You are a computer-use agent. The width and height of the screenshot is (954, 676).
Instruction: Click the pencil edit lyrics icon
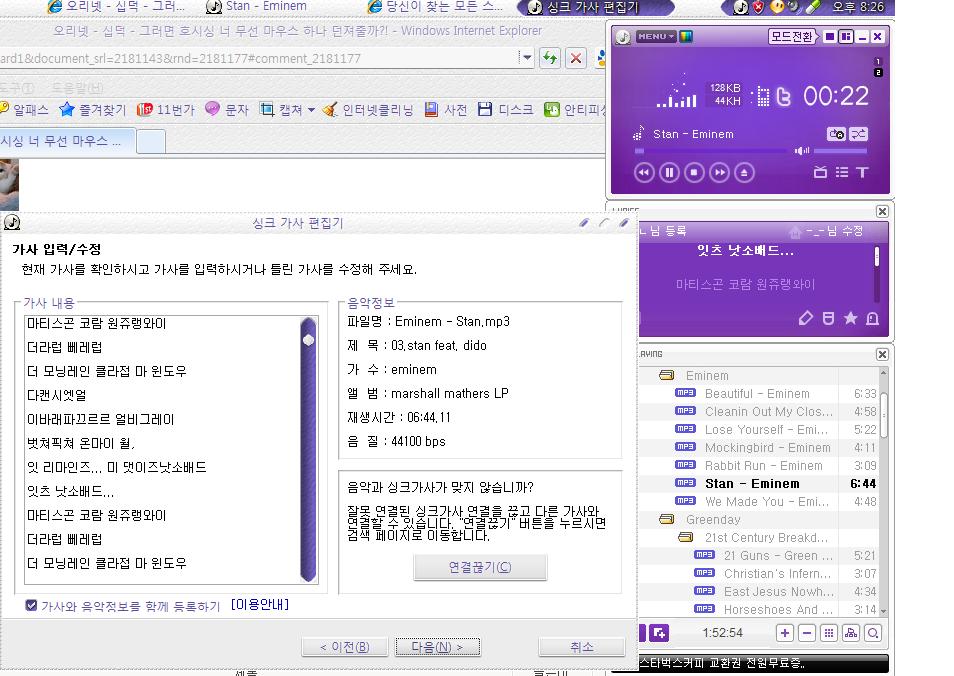point(806,318)
